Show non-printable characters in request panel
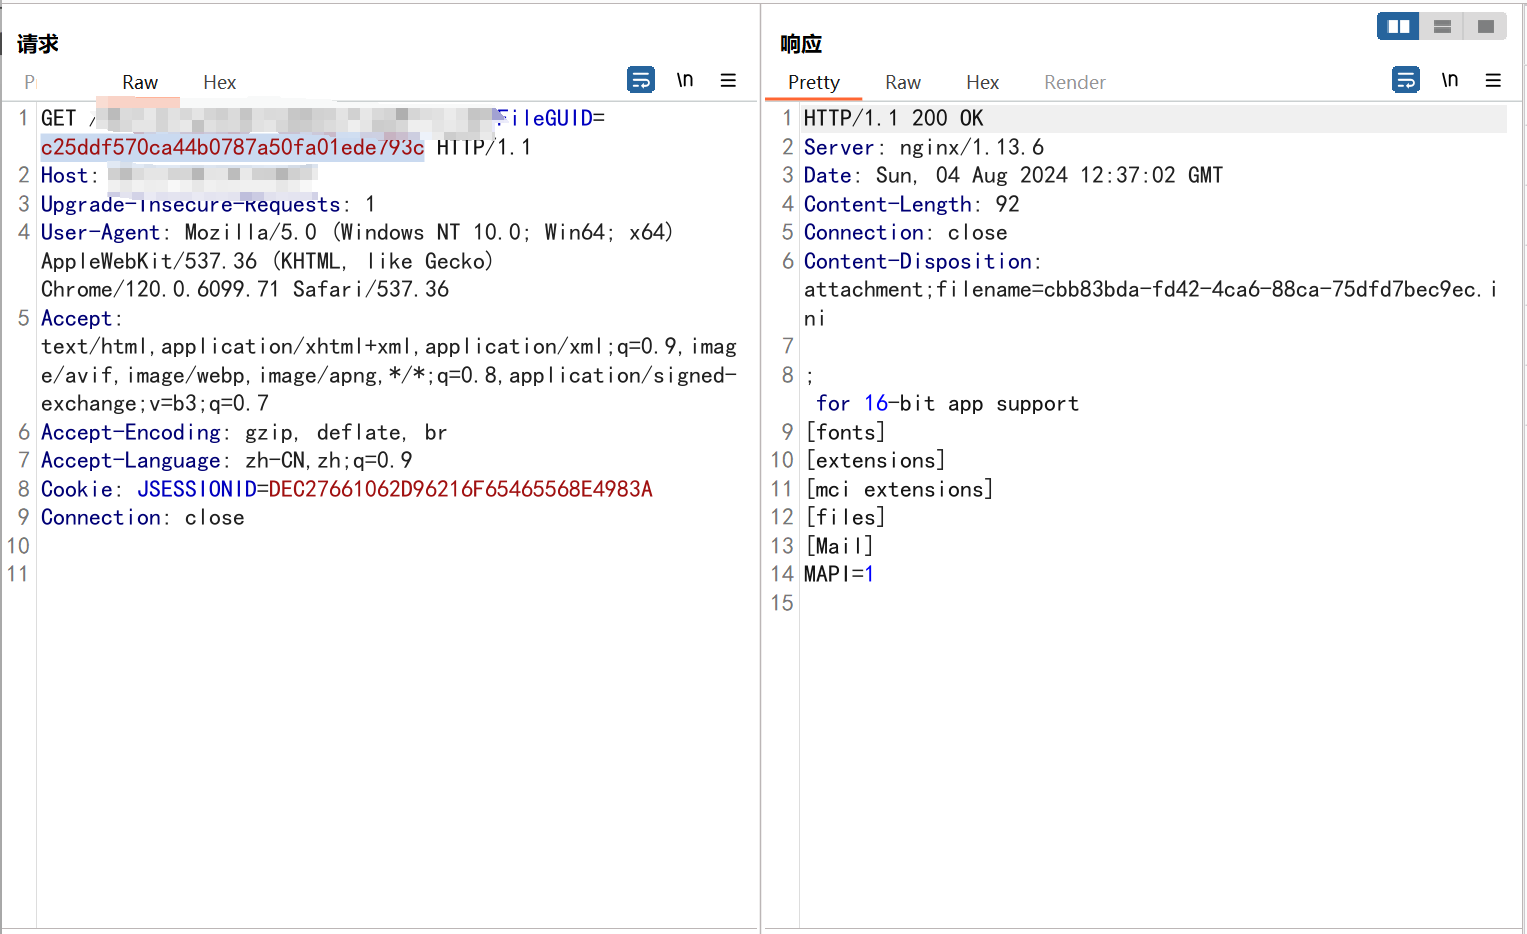The width and height of the screenshot is (1527, 934). [685, 80]
